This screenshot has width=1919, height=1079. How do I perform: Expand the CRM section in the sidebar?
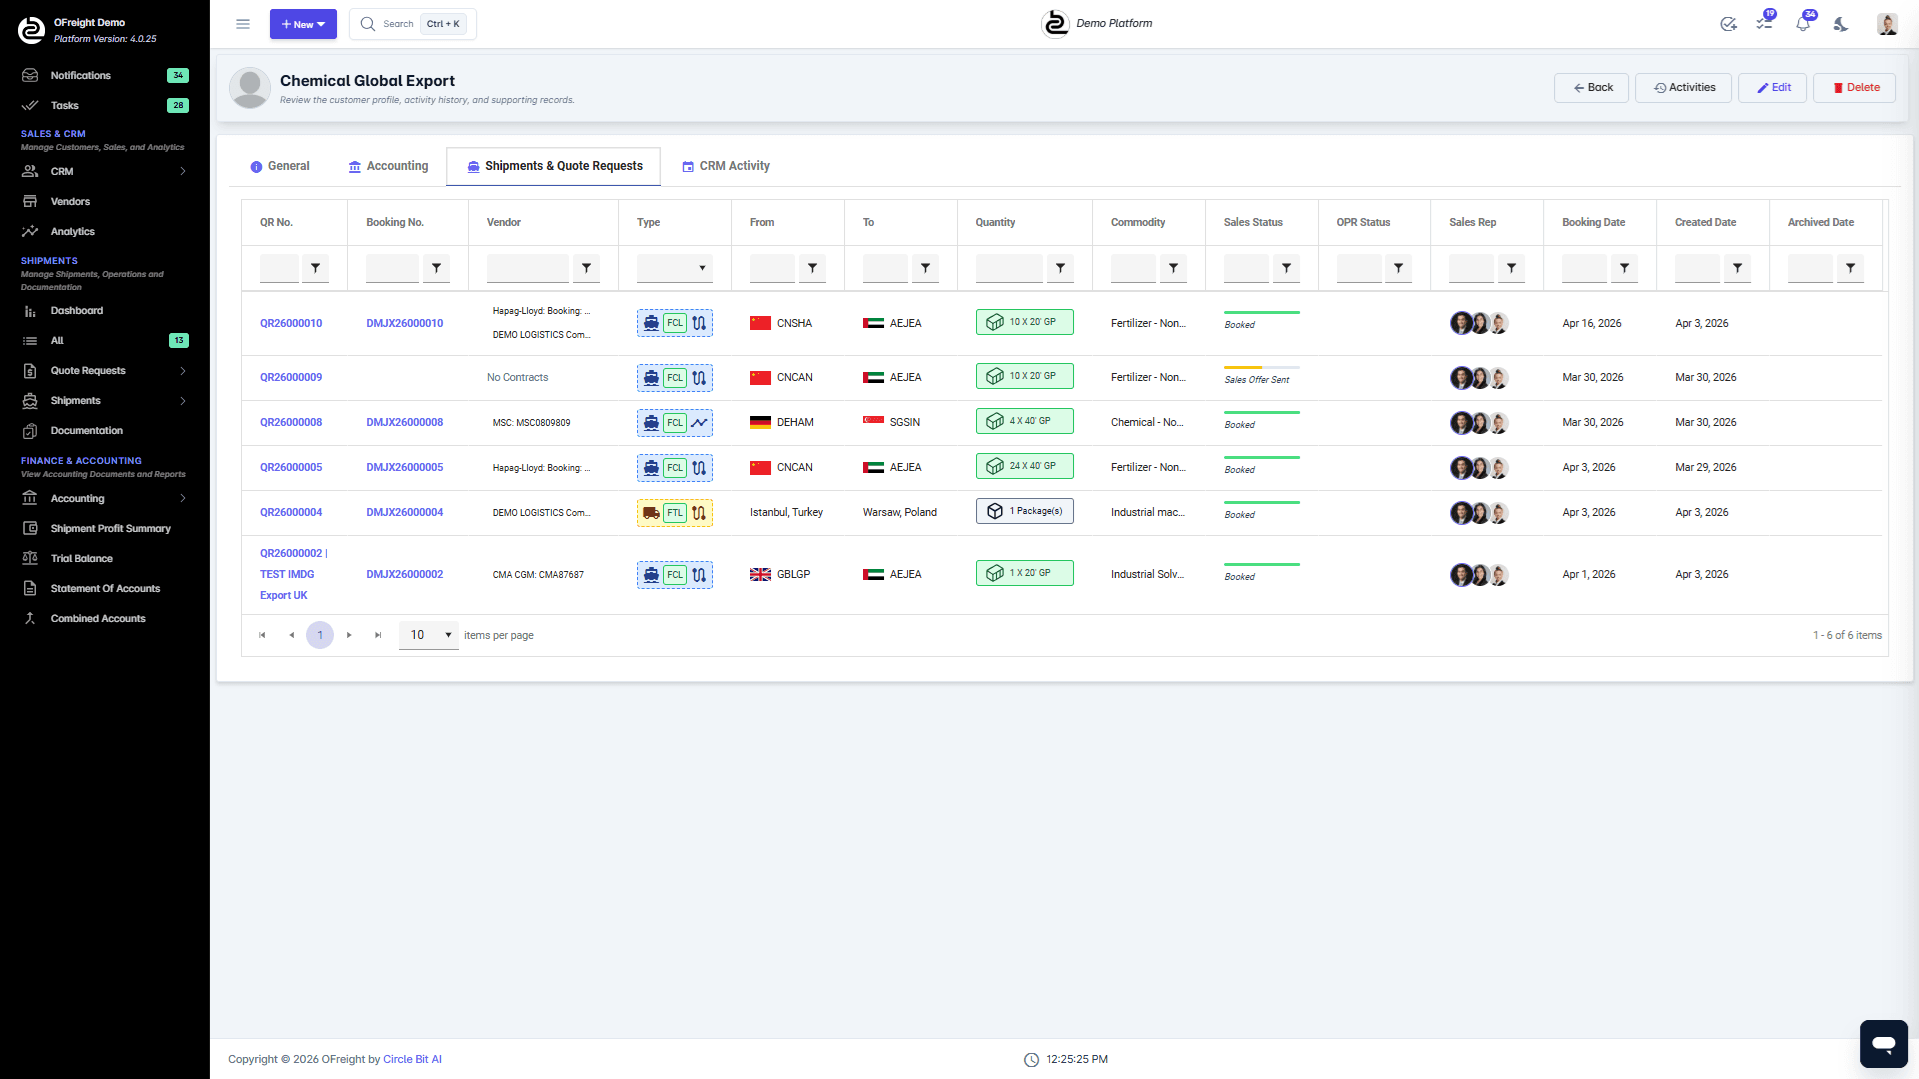pos(105,171)
